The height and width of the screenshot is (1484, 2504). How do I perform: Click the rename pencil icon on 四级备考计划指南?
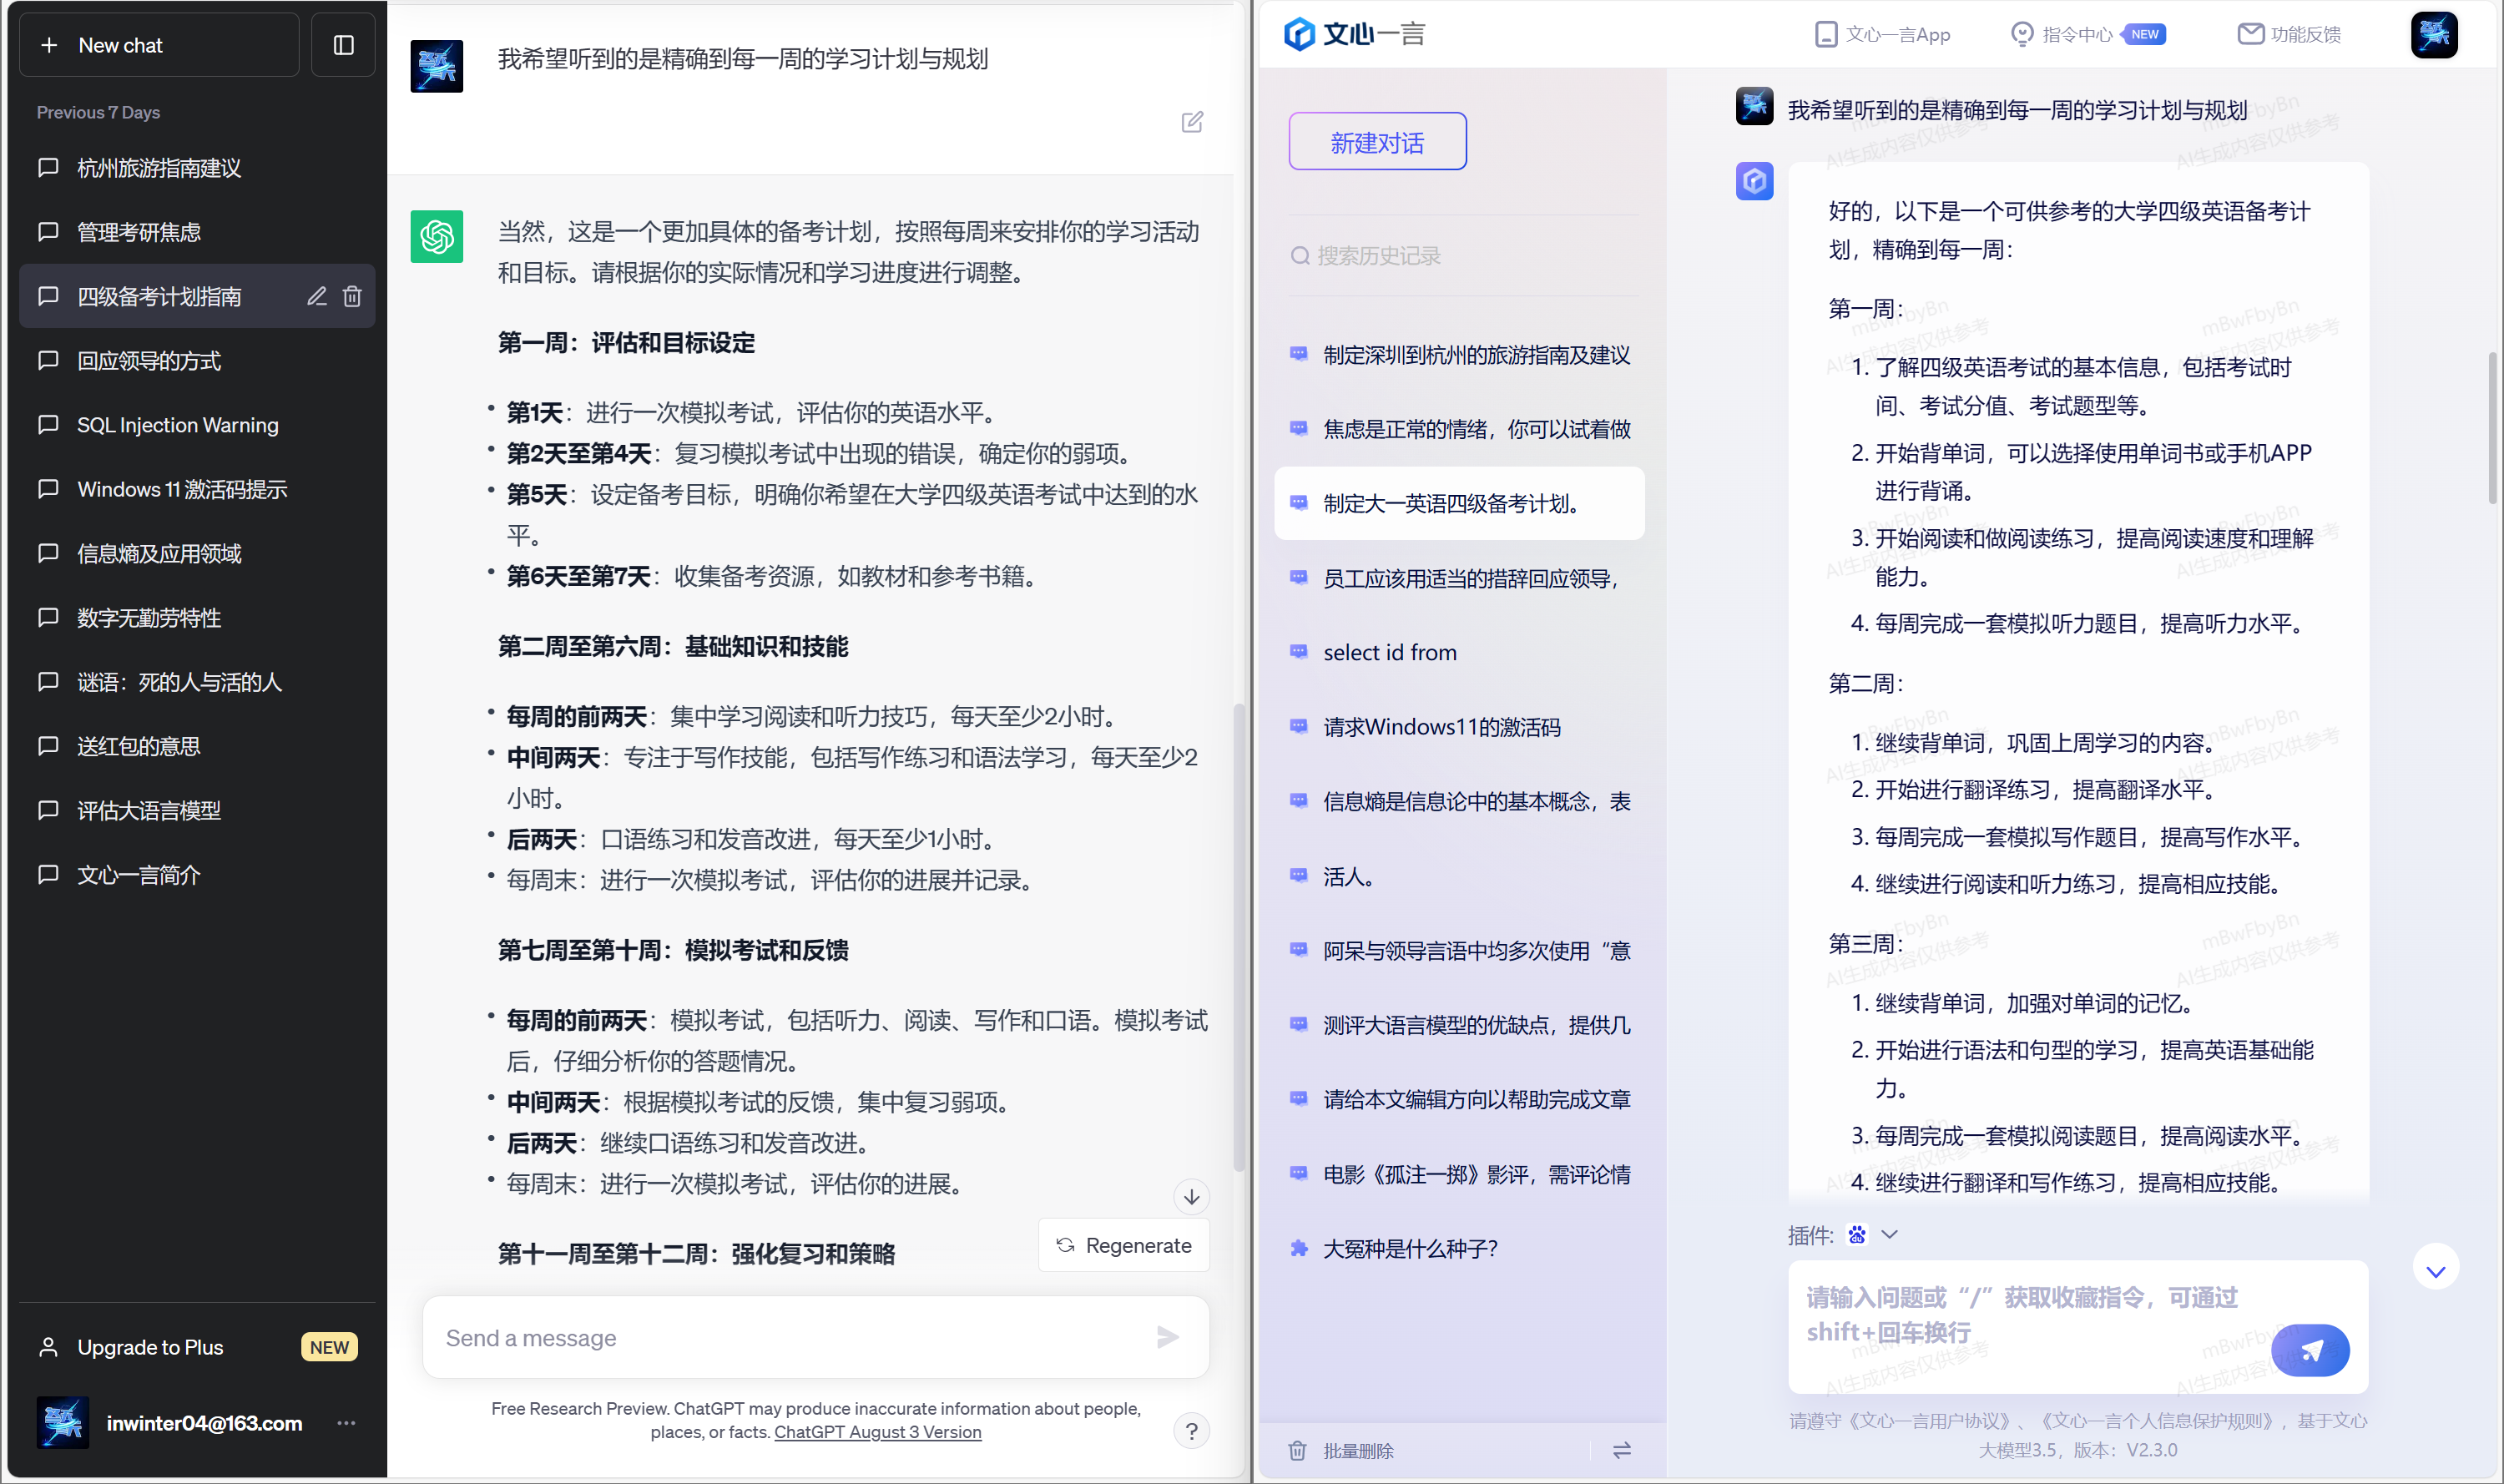pos(316,296)
